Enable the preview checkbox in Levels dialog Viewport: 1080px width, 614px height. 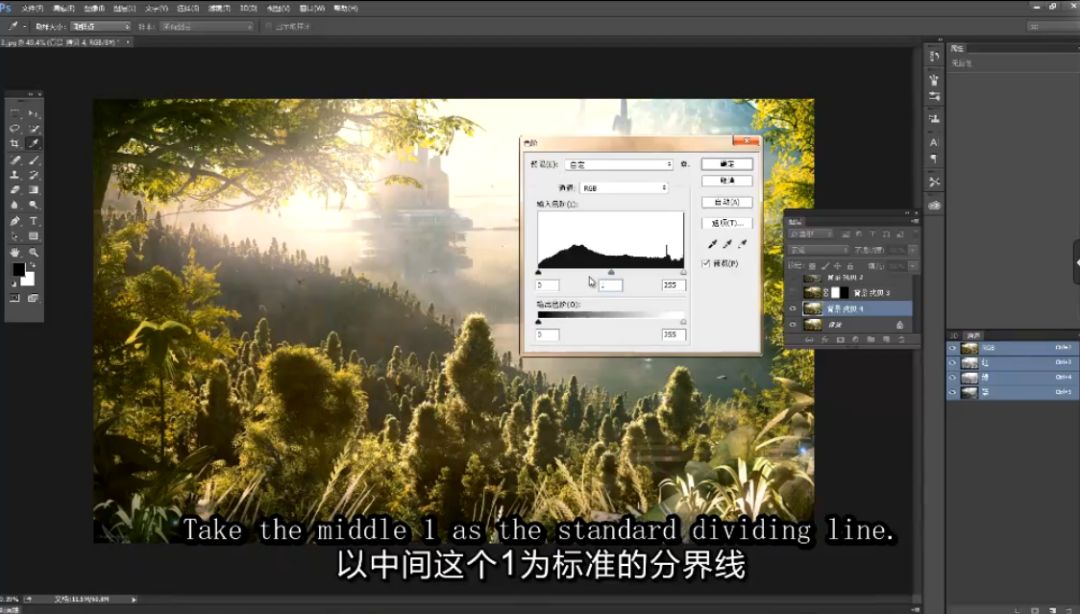[705, 264]
